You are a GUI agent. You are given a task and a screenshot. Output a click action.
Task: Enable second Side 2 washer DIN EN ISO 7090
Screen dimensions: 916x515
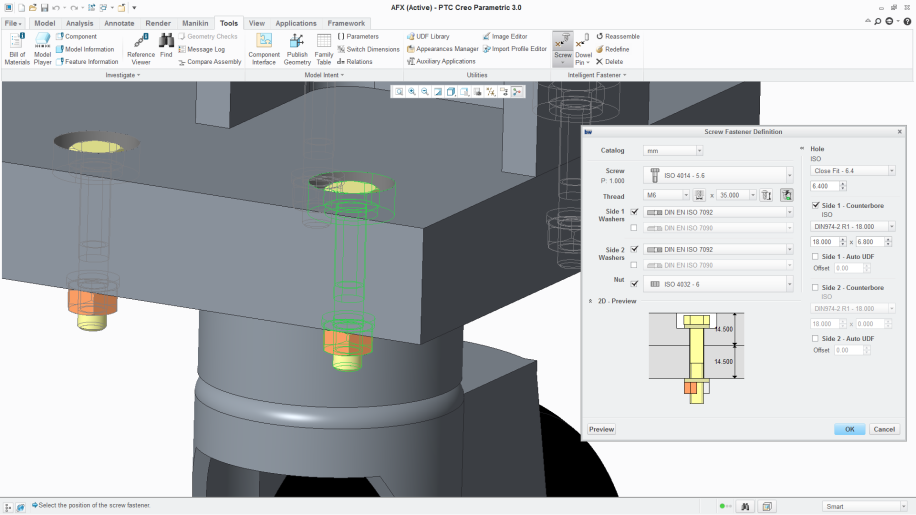point(634,265)
